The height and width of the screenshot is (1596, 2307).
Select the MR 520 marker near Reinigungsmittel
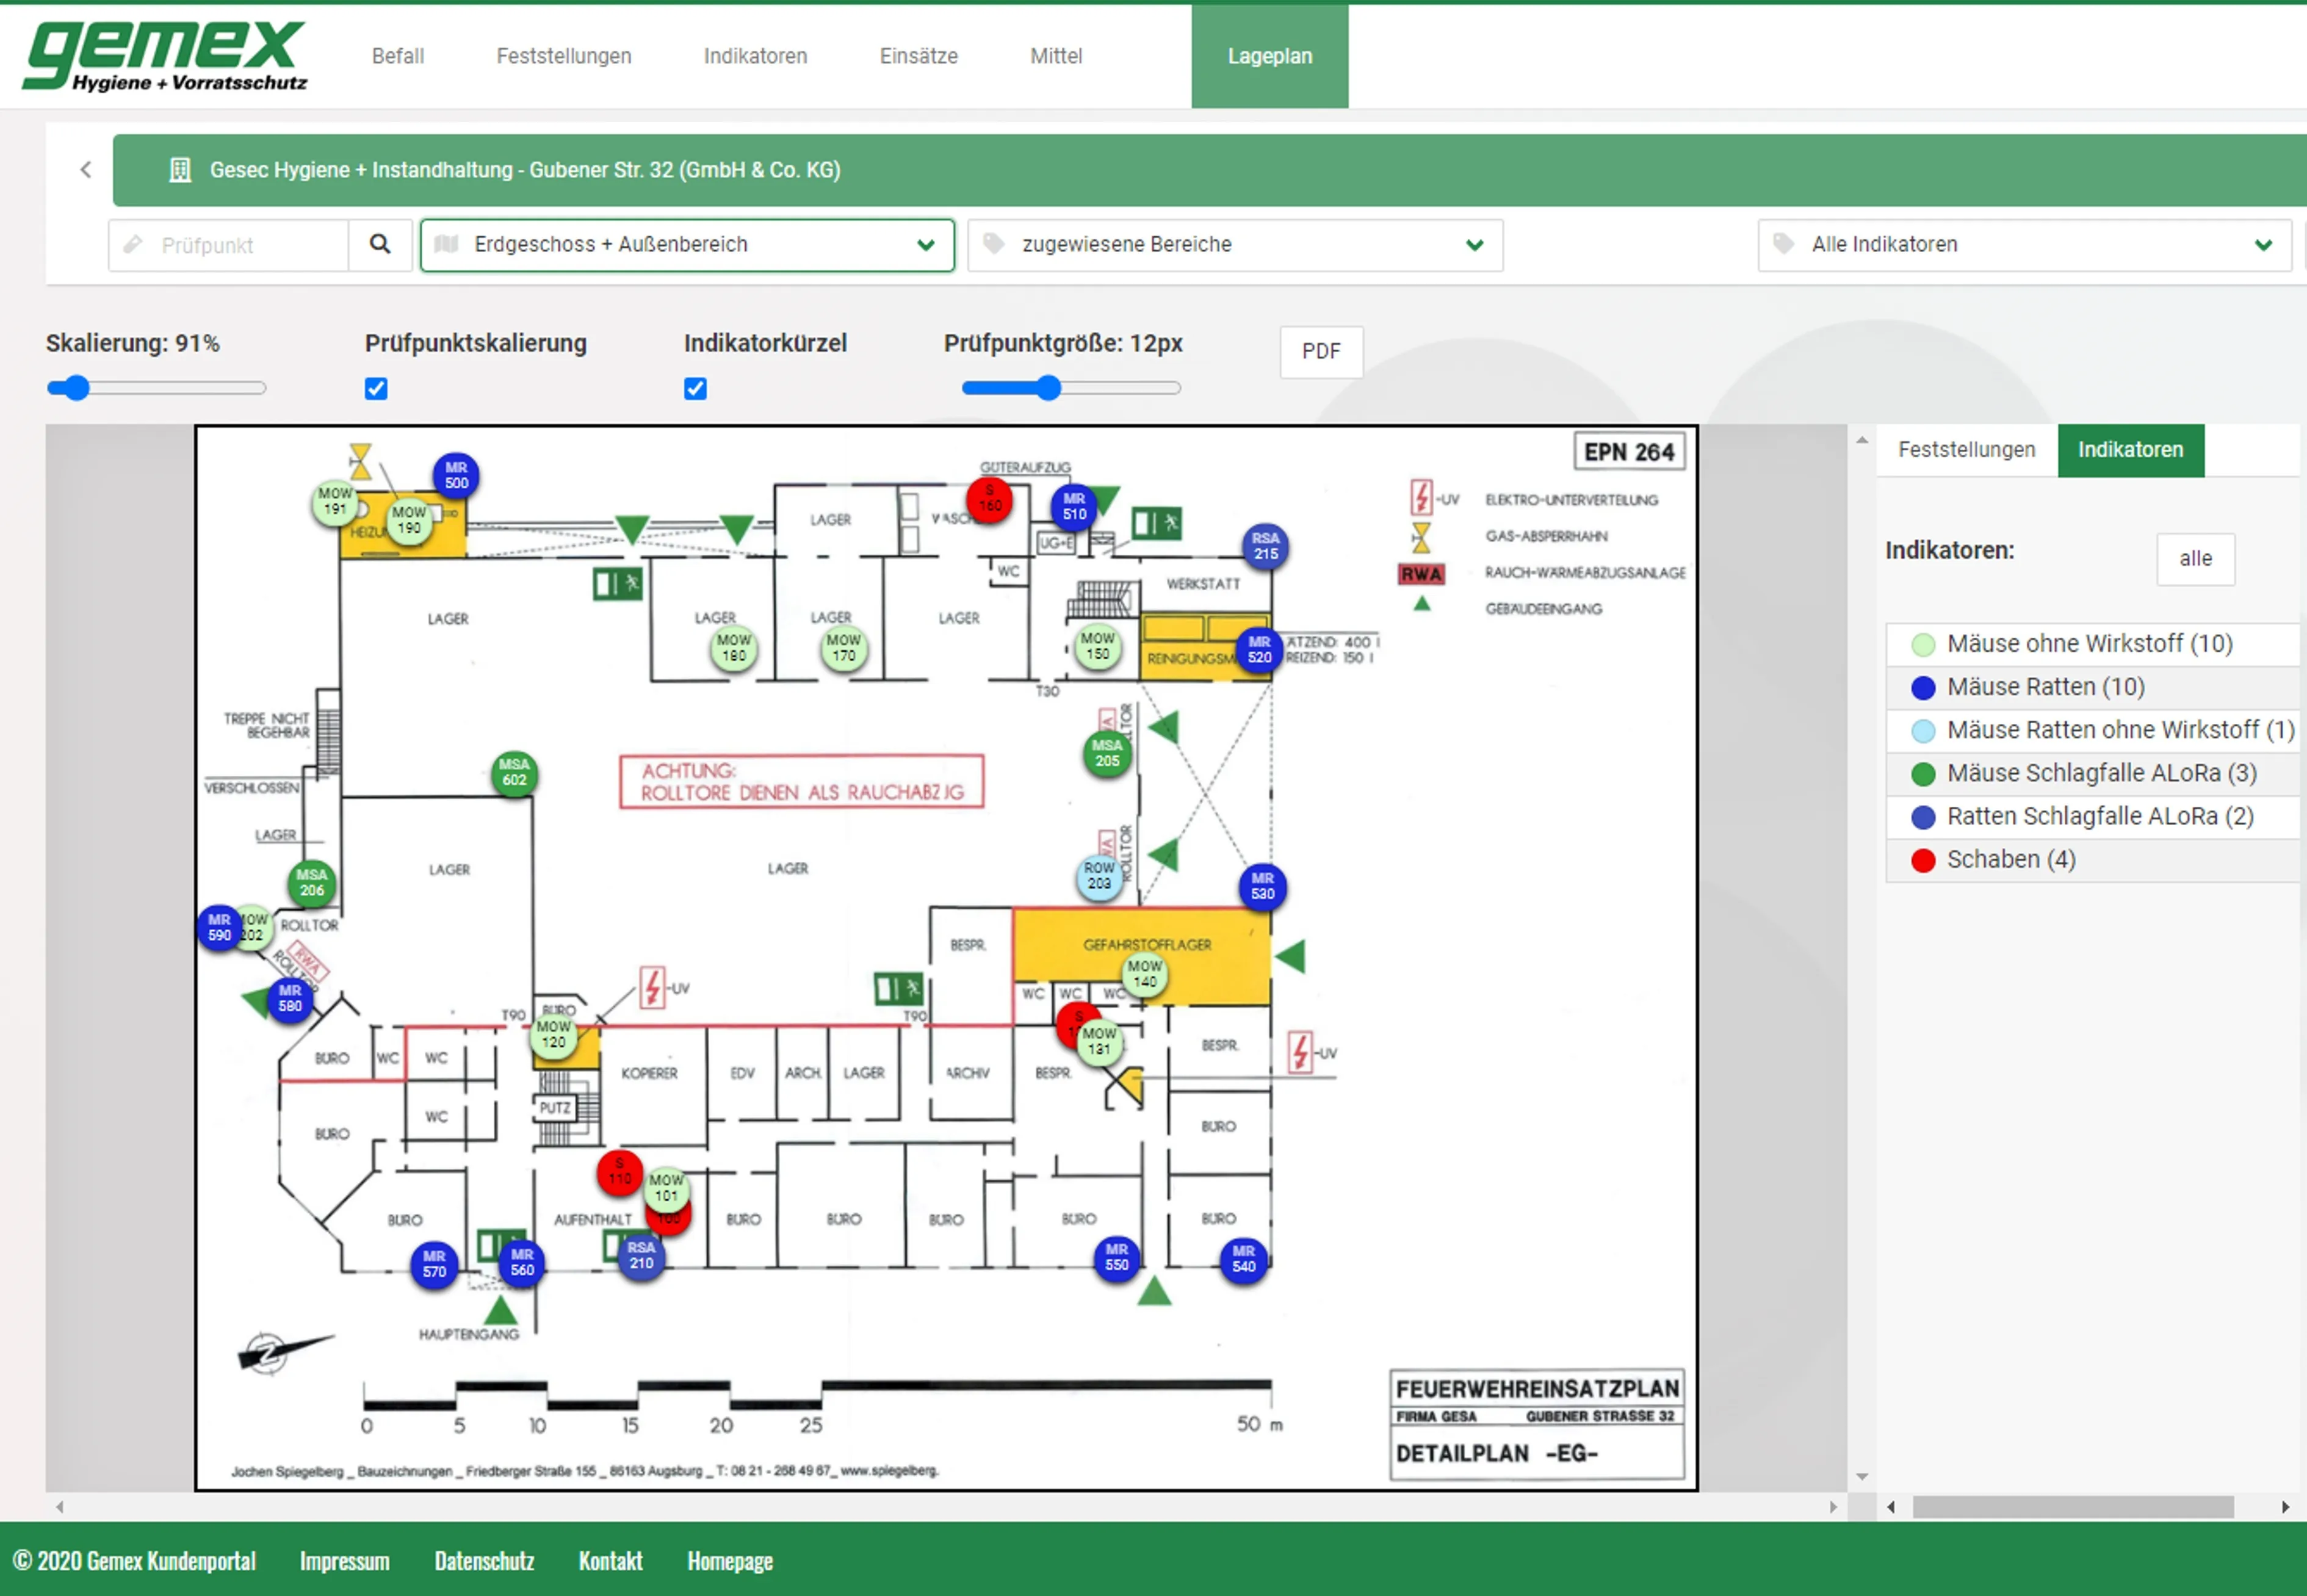pyautogui.click(x=1259, y=650)
